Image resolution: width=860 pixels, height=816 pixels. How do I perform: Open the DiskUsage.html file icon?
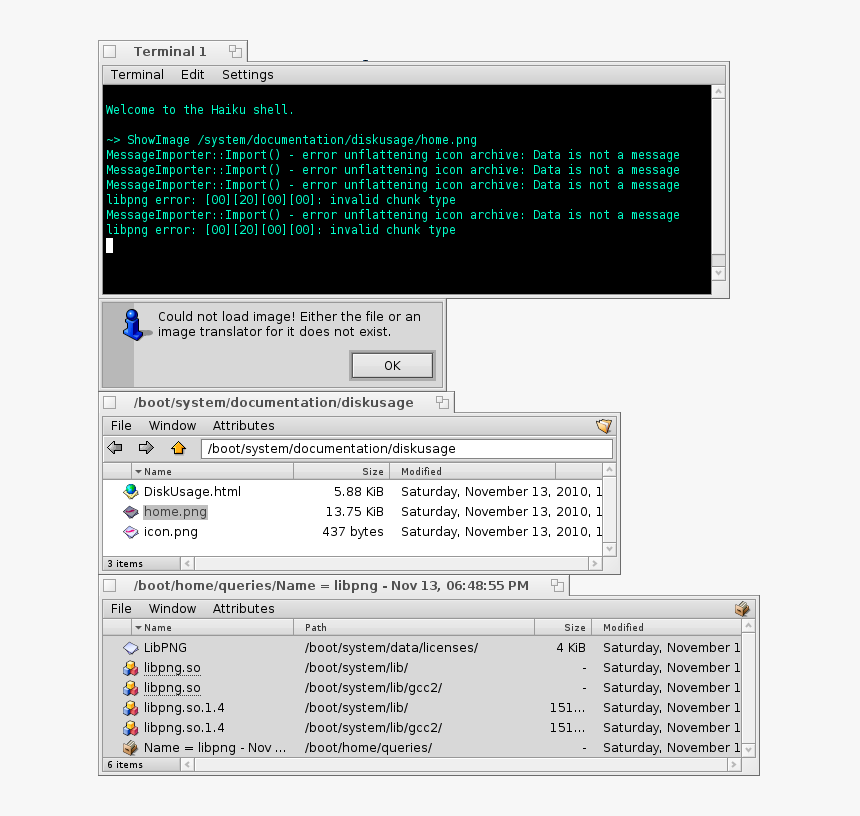coord(130,491)
